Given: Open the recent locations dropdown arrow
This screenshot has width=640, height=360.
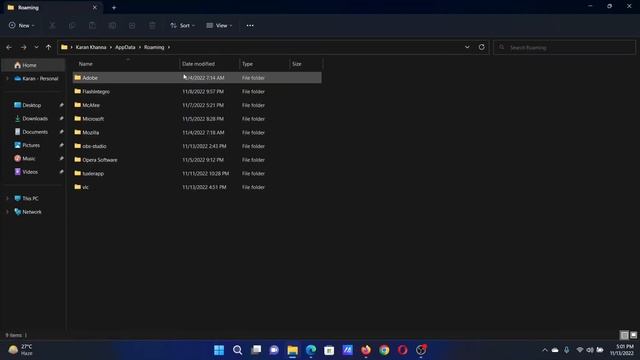Looking at the screenshot, I should (x=36, y=47).
